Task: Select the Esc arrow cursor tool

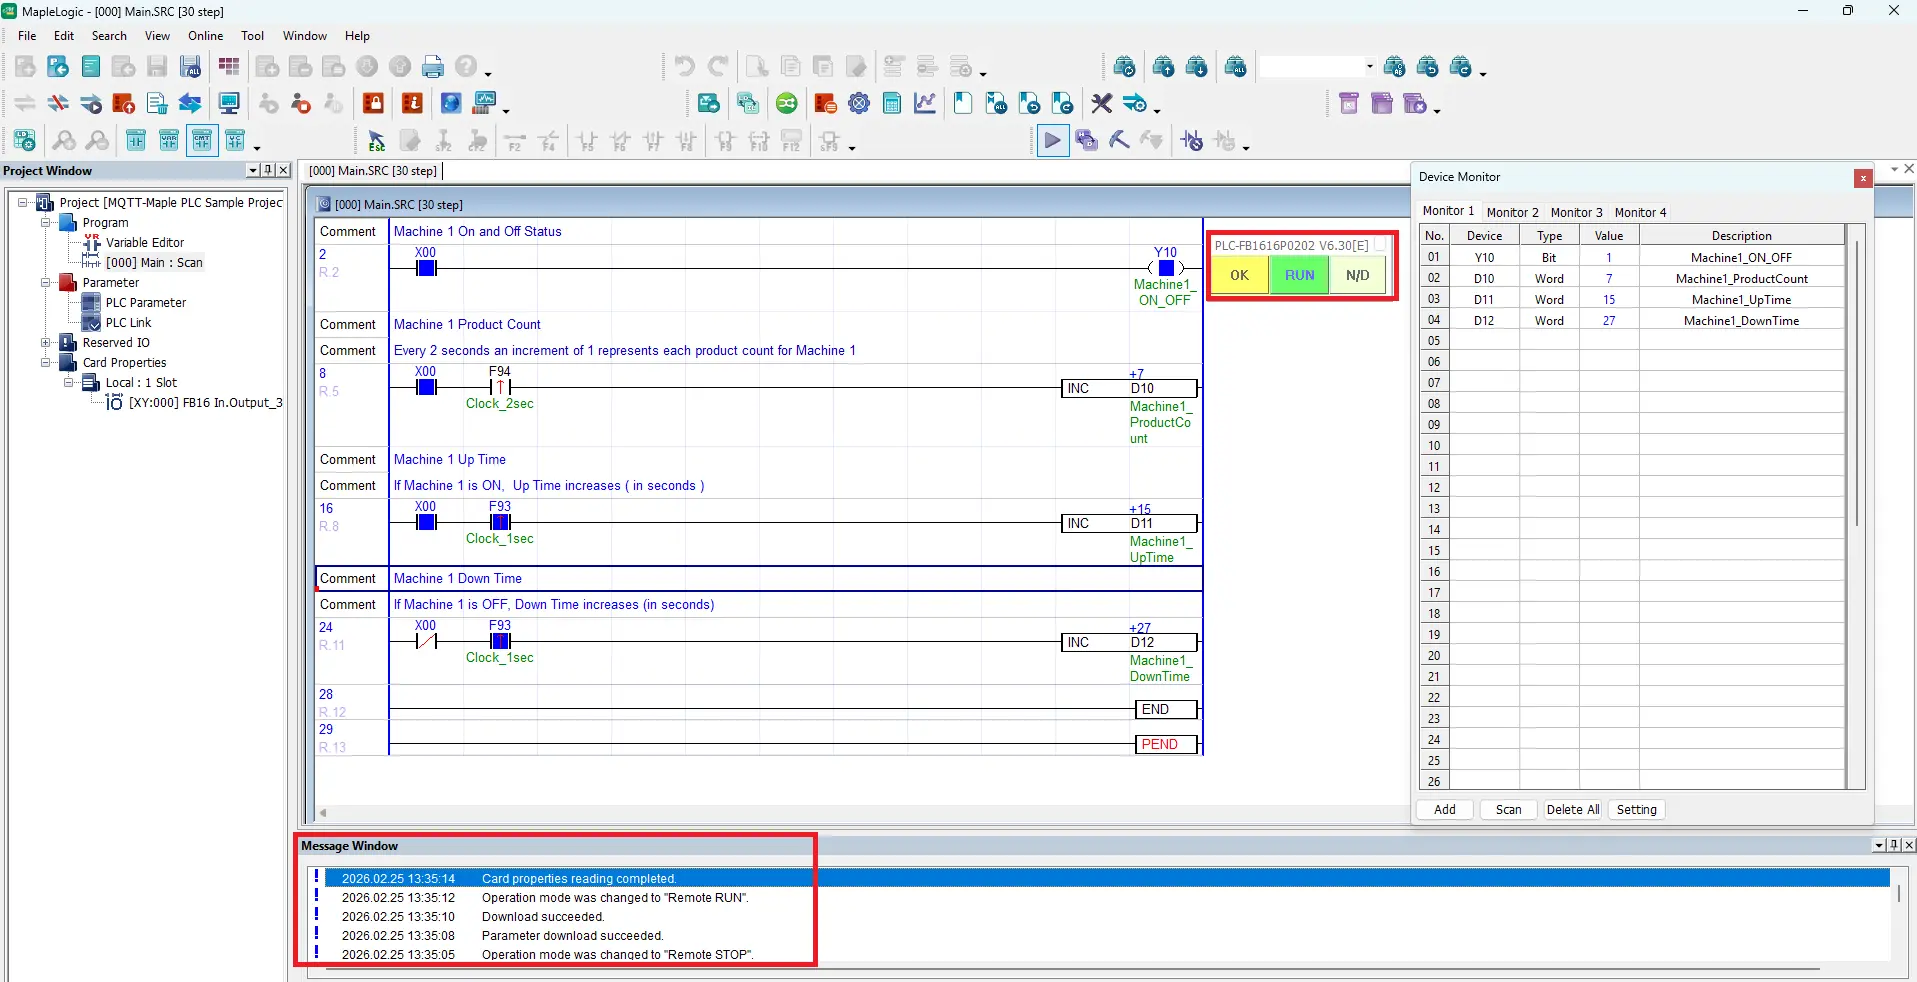Action: (376, 141)
